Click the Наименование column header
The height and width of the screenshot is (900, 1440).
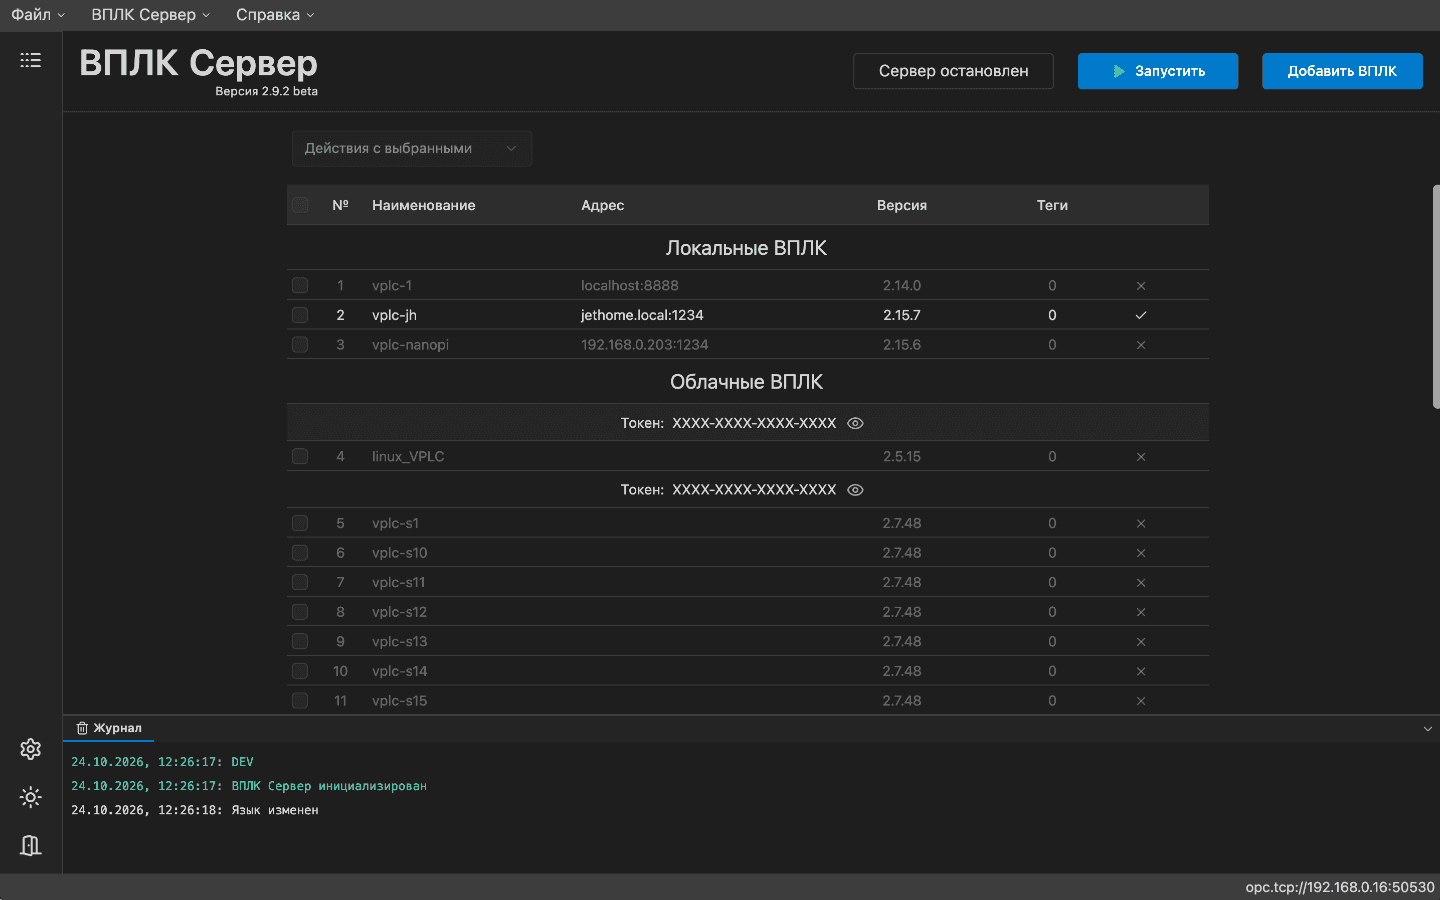click(x=424, y=205)
